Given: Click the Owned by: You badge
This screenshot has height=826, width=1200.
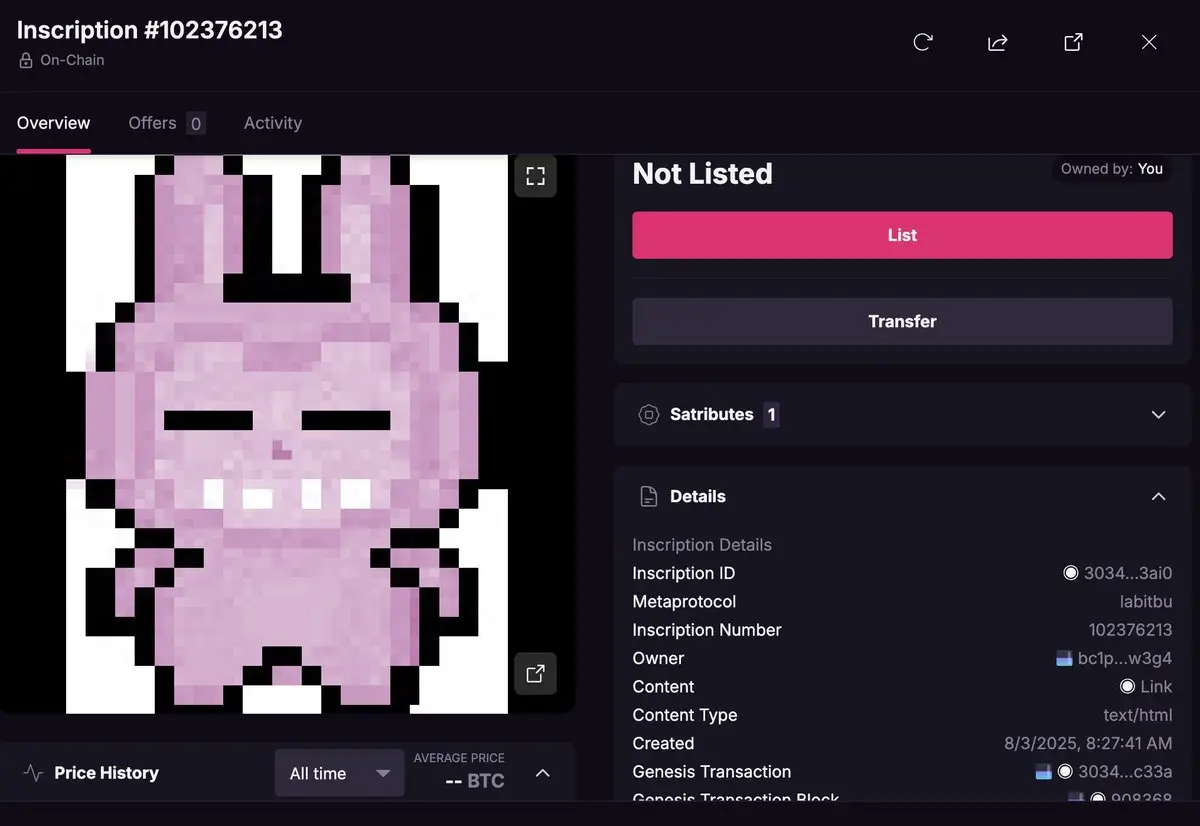Looking at the screenshot, I should 1112,168.
